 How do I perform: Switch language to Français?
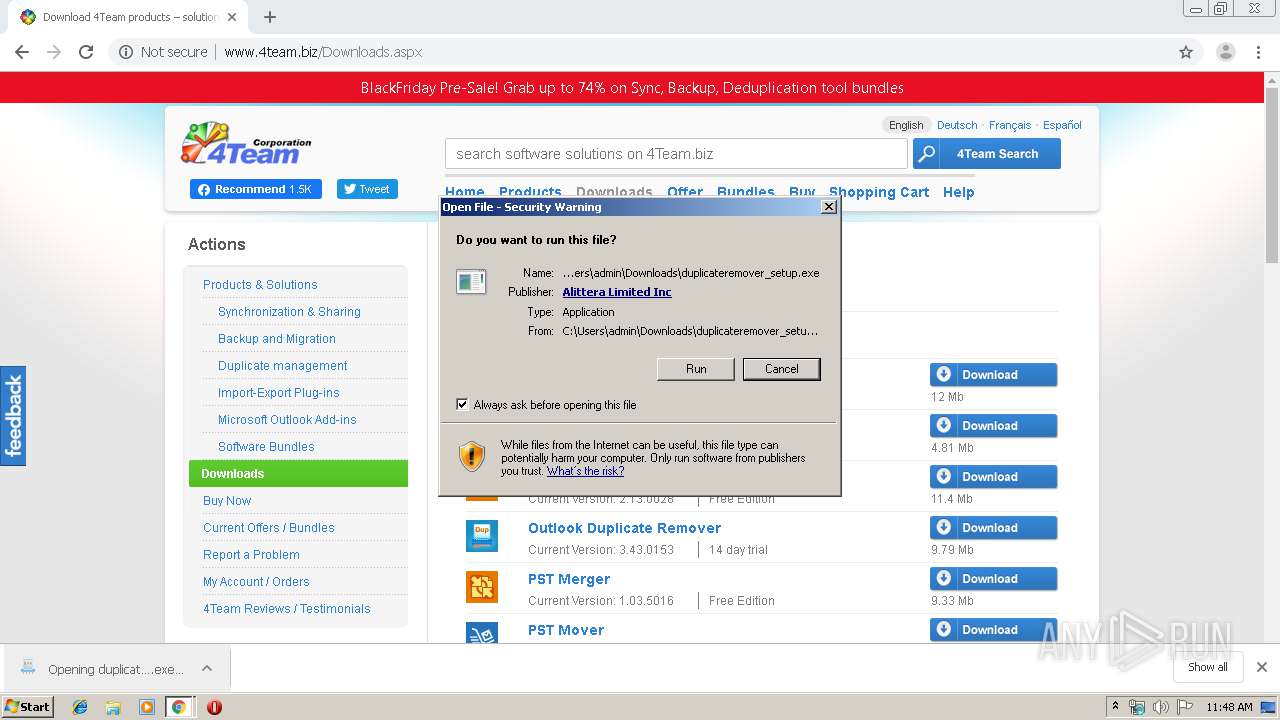click(x=1010, y=125)
